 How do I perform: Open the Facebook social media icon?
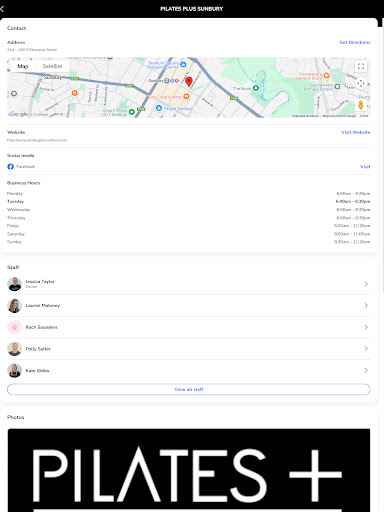point(11,166)
